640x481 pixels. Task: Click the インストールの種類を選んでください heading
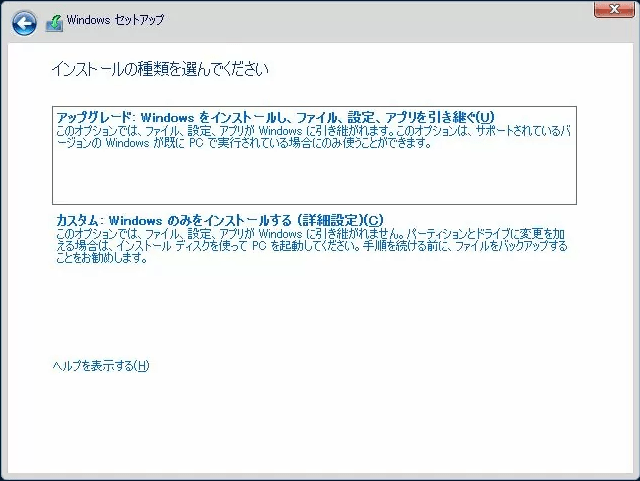(159, 70)
